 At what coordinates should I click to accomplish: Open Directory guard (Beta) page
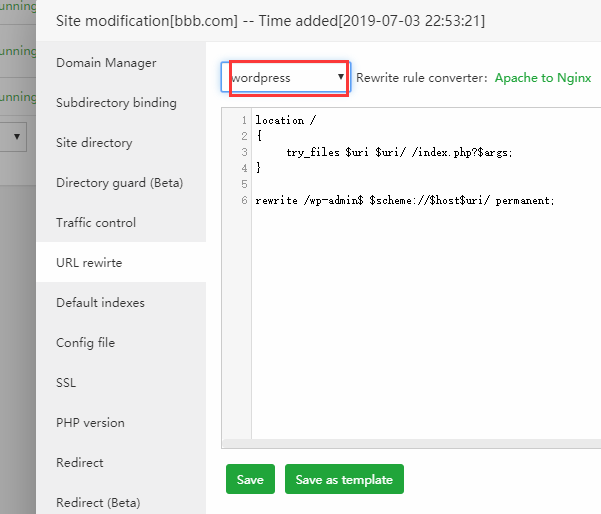click(x=119, y=183)
